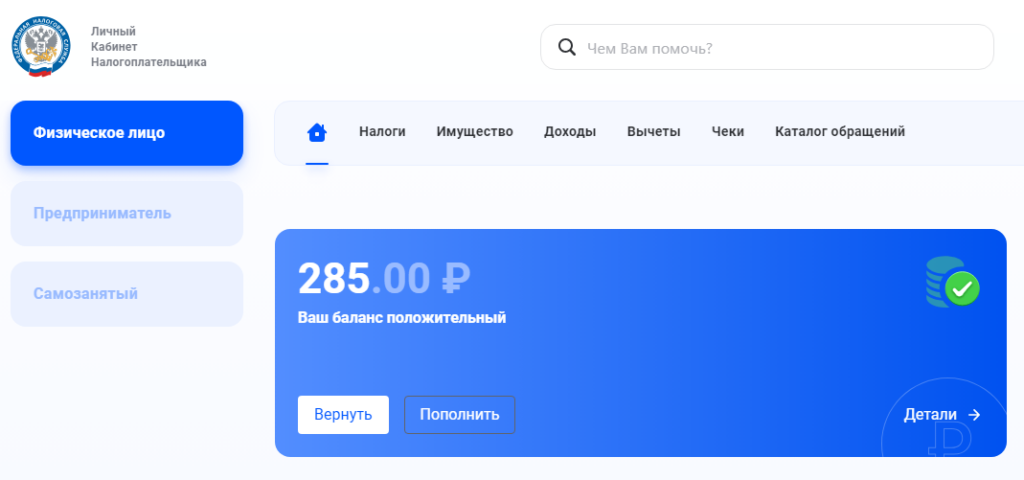Click the magnifying glass search icon
Viewport: 1024px width, 480px height.
(566, 47)
